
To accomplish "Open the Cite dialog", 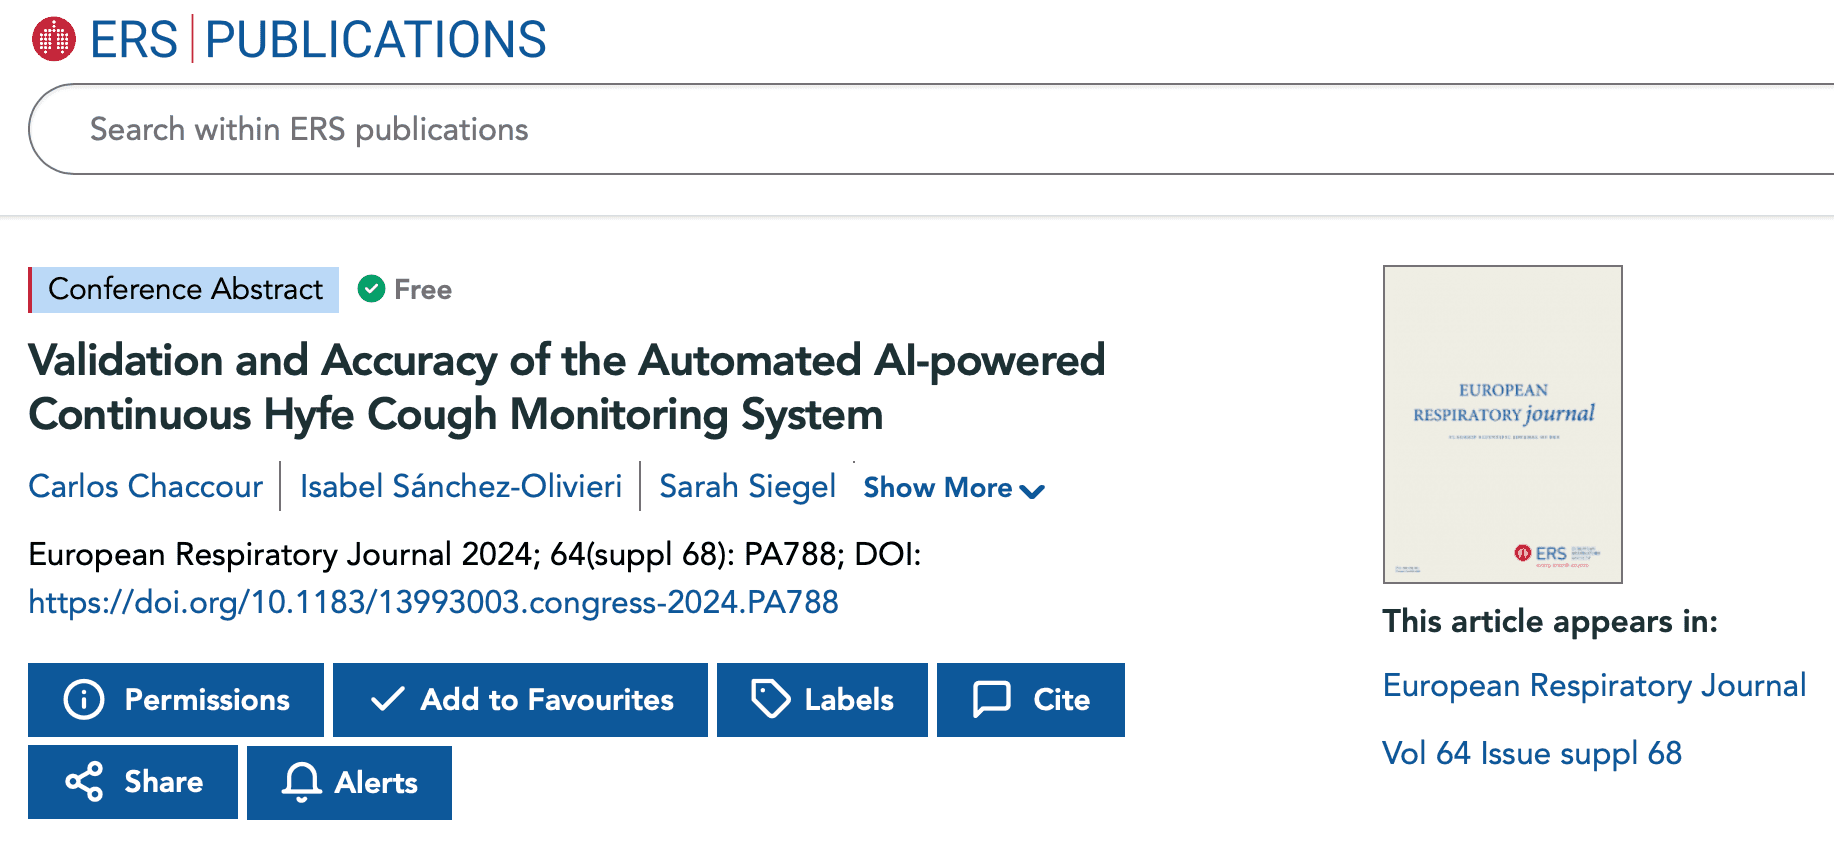I will click(1031, 700).
